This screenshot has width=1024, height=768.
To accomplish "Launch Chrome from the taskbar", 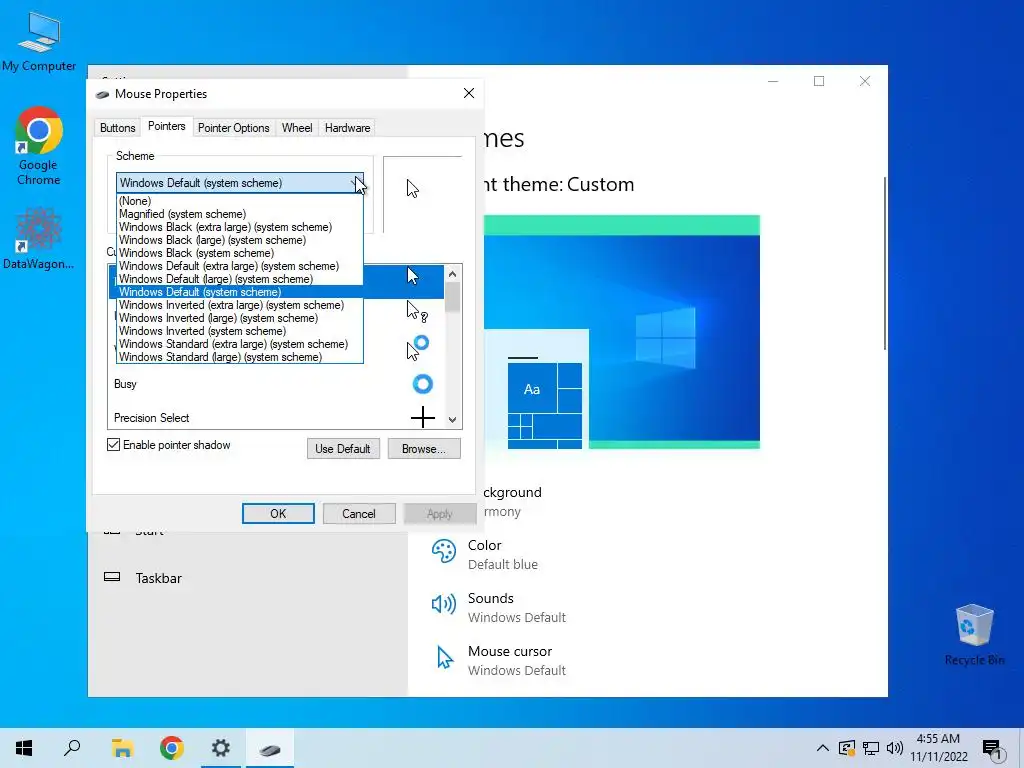I will (172, 748).
